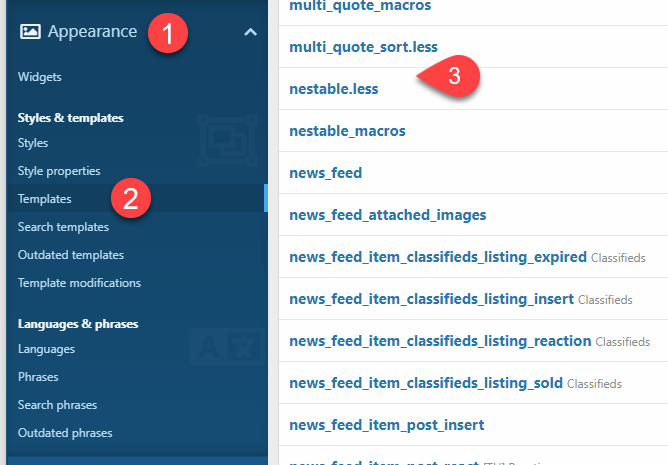This screenshot has width=668, height=465.
Task: Click Classifieds label beside listing_insert
Action: [x=605, y=300]
